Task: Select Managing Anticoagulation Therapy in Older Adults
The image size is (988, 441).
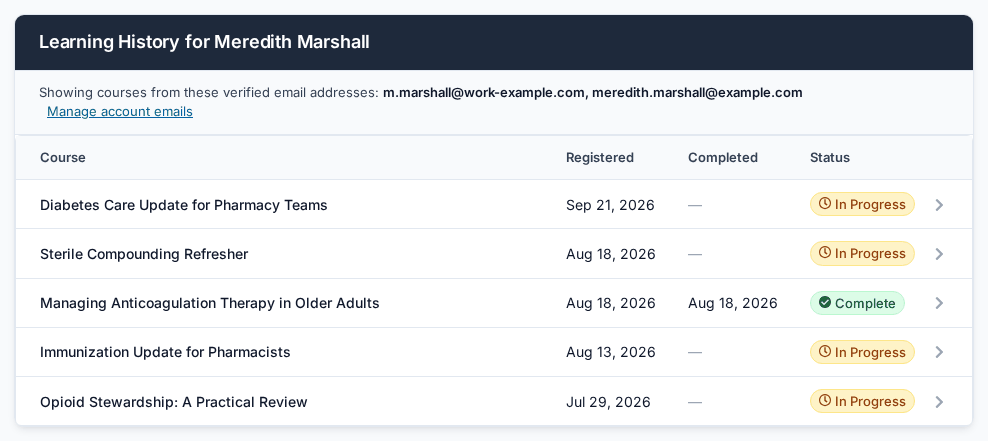Action: [x=209, y=303]
